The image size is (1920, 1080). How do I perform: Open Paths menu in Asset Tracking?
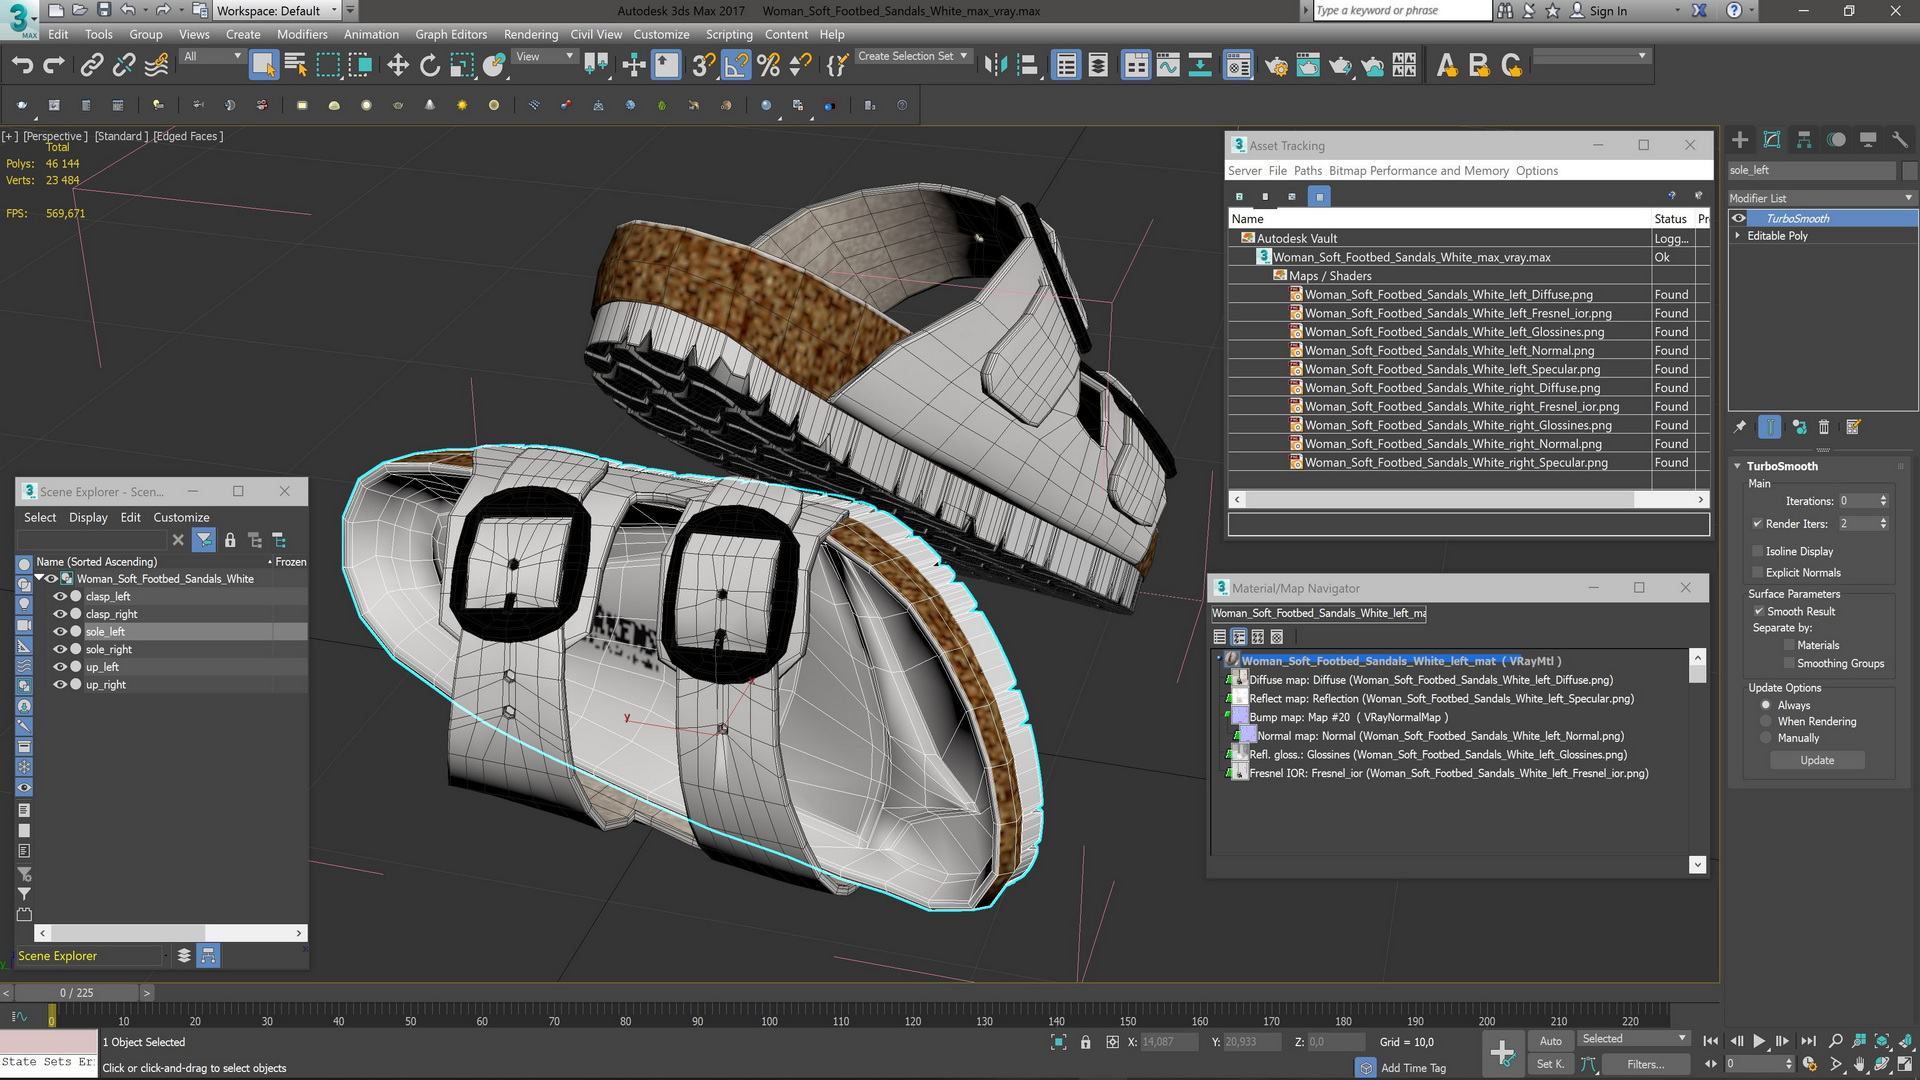click(1307, 171)
